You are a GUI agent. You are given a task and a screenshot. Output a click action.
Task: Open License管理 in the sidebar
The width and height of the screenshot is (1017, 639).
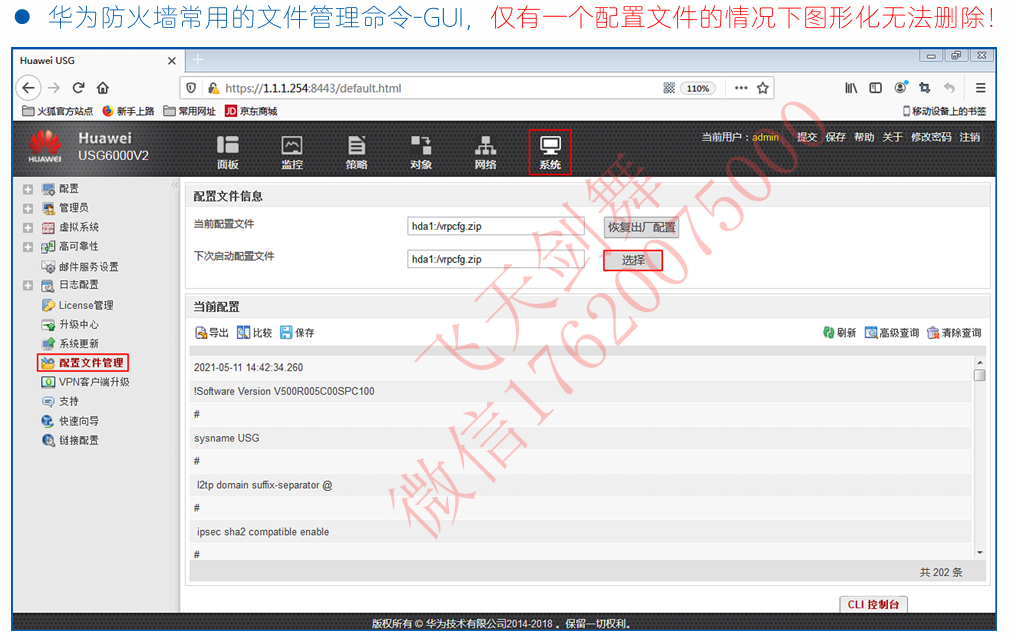(77, 305)
